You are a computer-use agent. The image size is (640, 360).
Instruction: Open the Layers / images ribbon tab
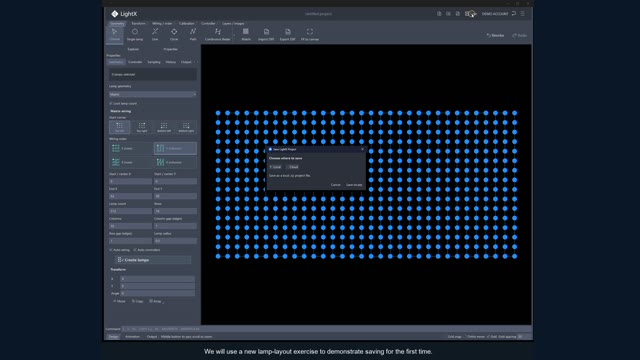point(233,23)
